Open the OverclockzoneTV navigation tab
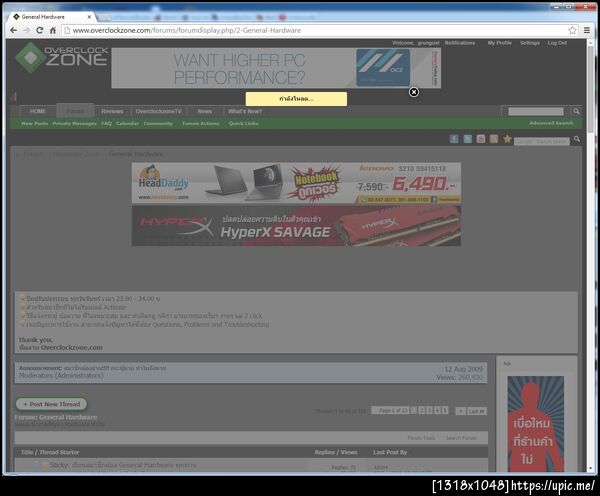 click(158, 111)
